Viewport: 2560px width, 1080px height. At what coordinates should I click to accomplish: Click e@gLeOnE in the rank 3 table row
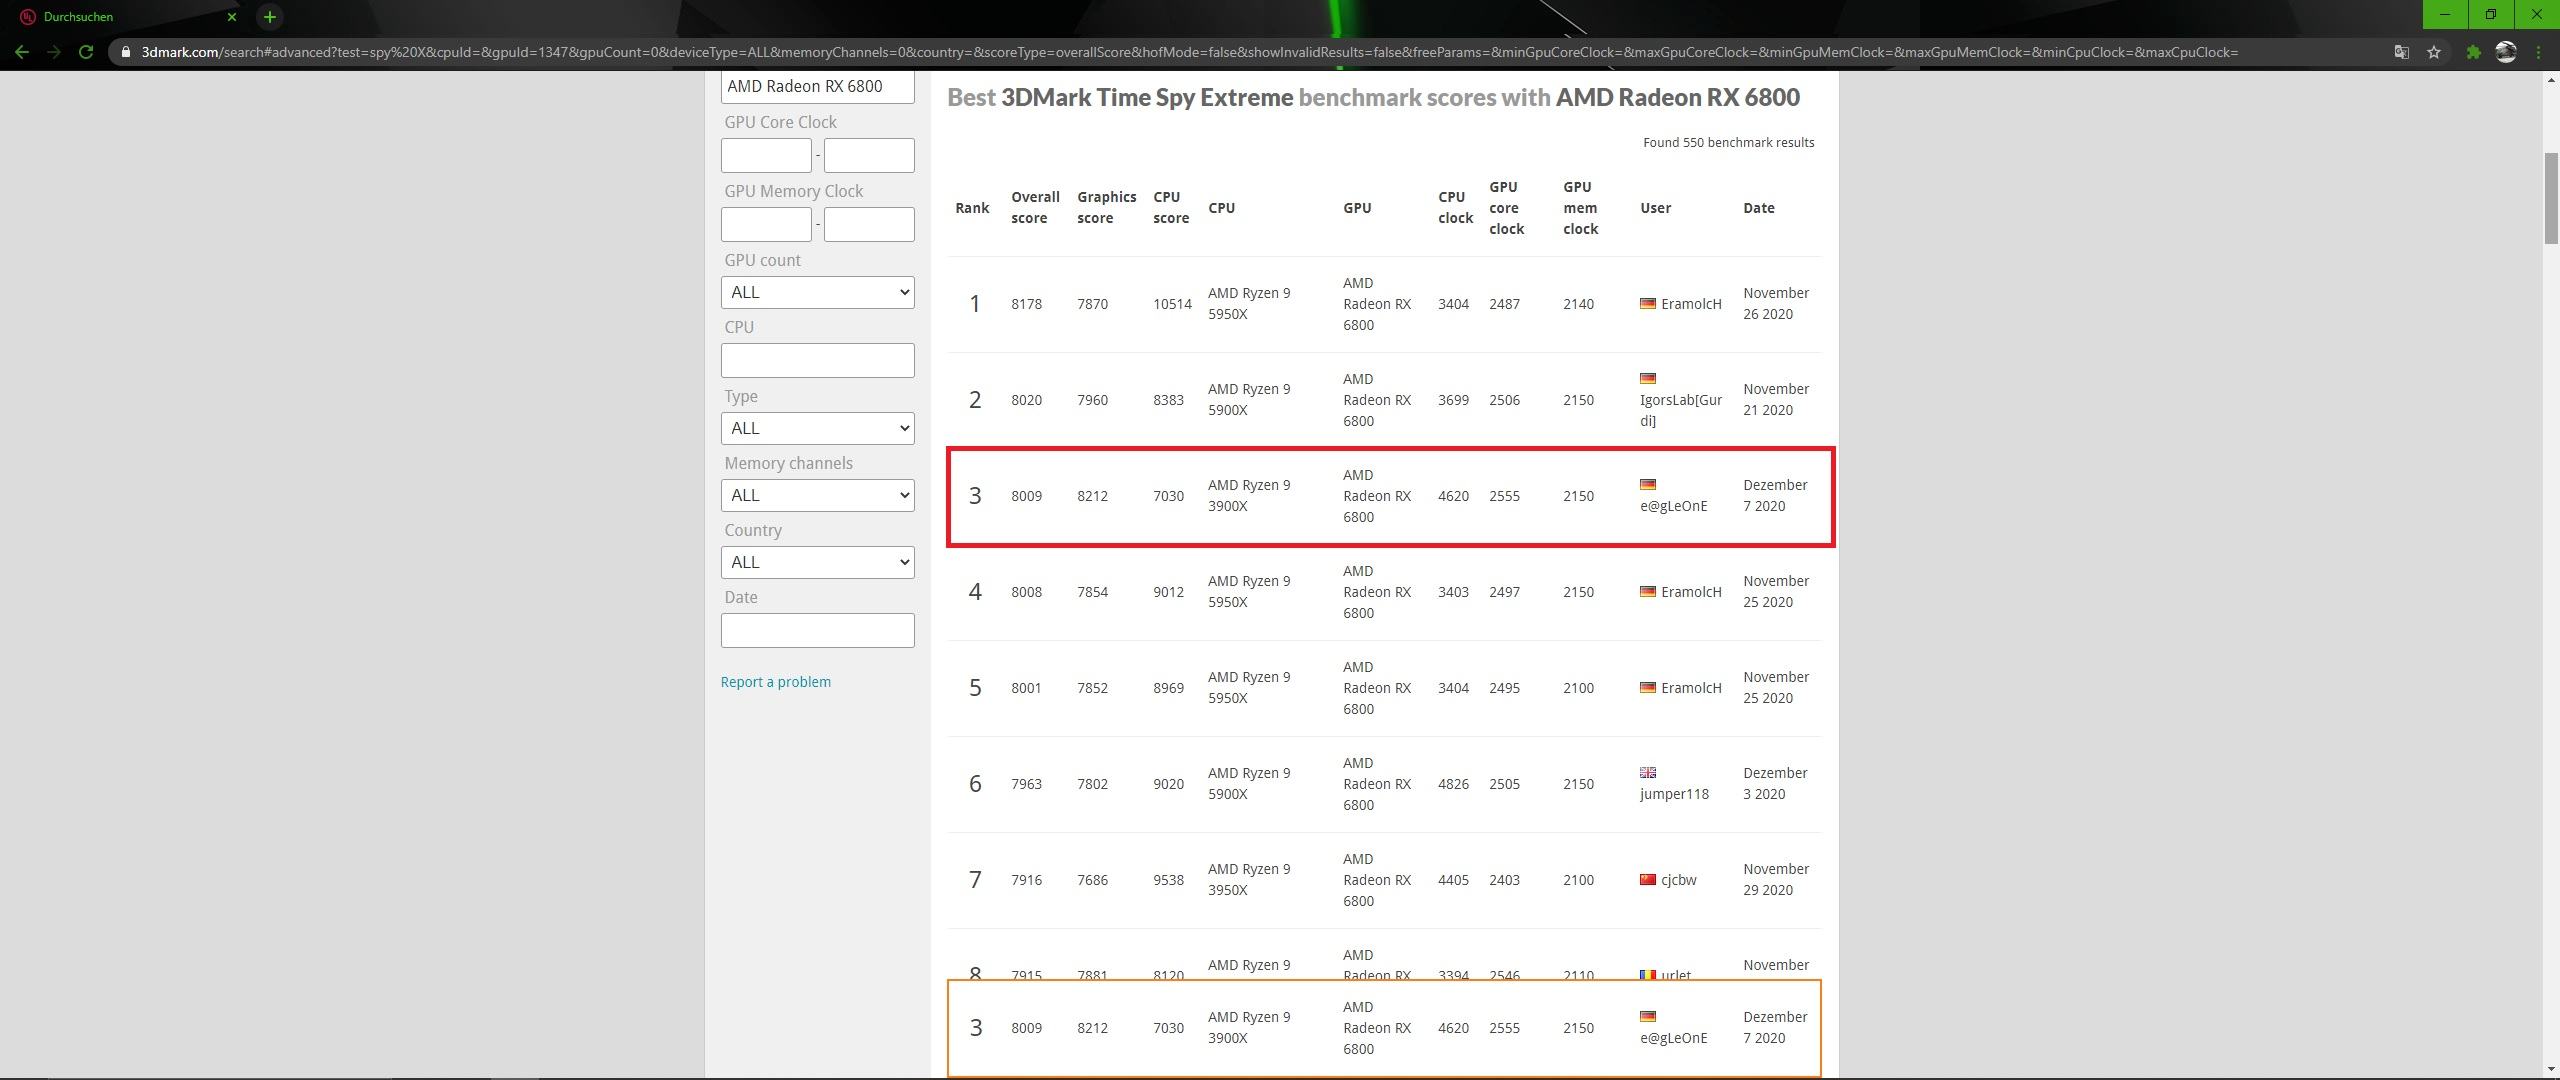[x=1673, y=506]
